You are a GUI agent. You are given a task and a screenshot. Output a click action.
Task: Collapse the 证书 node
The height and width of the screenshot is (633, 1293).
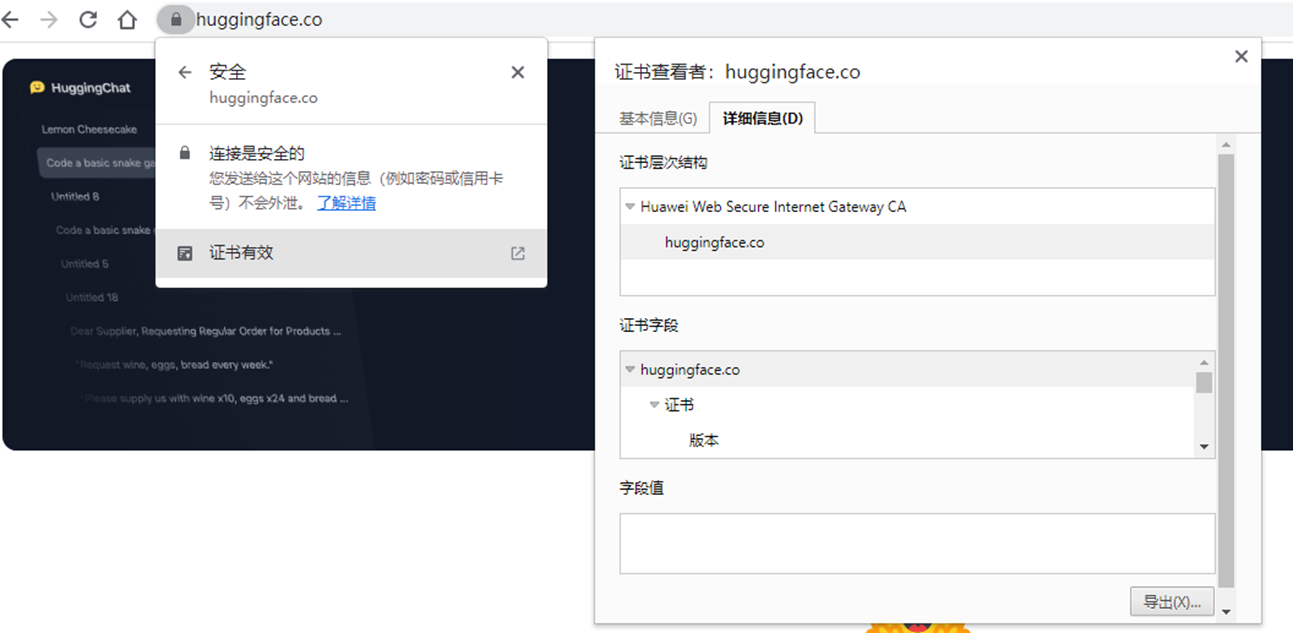click(654, 405)
